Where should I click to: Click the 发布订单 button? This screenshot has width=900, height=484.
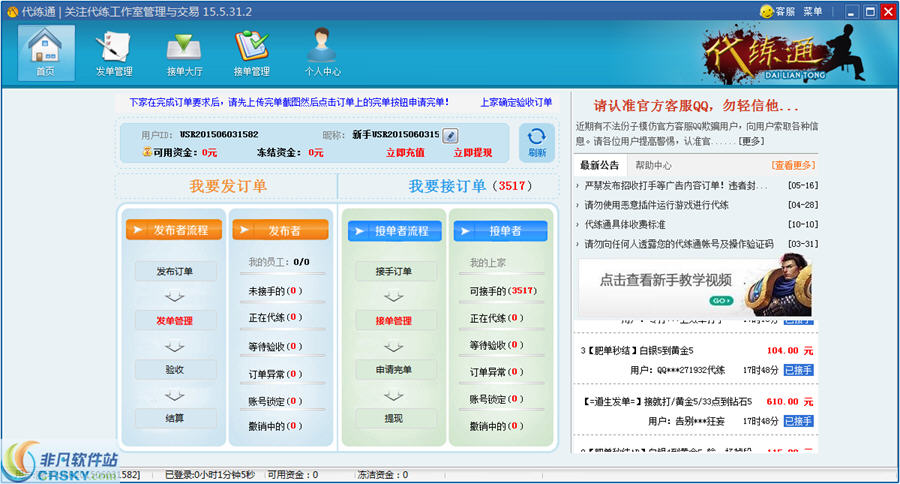point(175,271)
